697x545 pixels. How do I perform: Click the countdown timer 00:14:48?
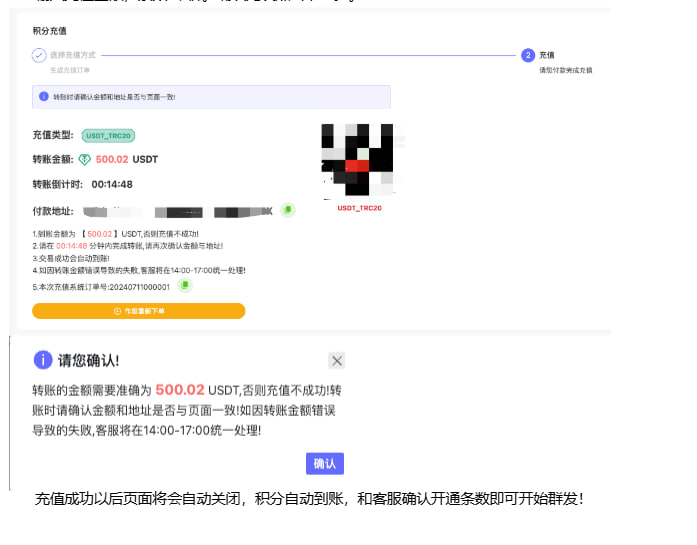pyautogui.click(x=112, y=184)
